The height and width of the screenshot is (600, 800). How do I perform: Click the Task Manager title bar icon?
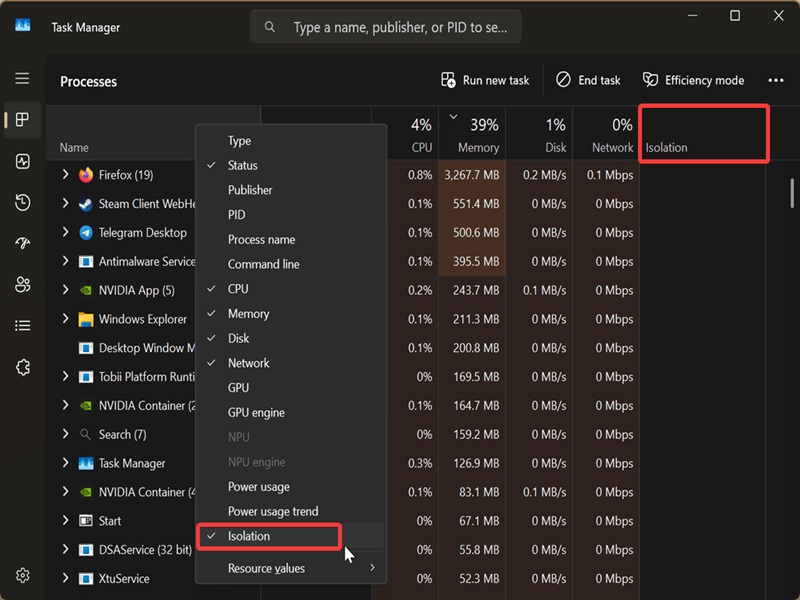(x=22, y=25)
